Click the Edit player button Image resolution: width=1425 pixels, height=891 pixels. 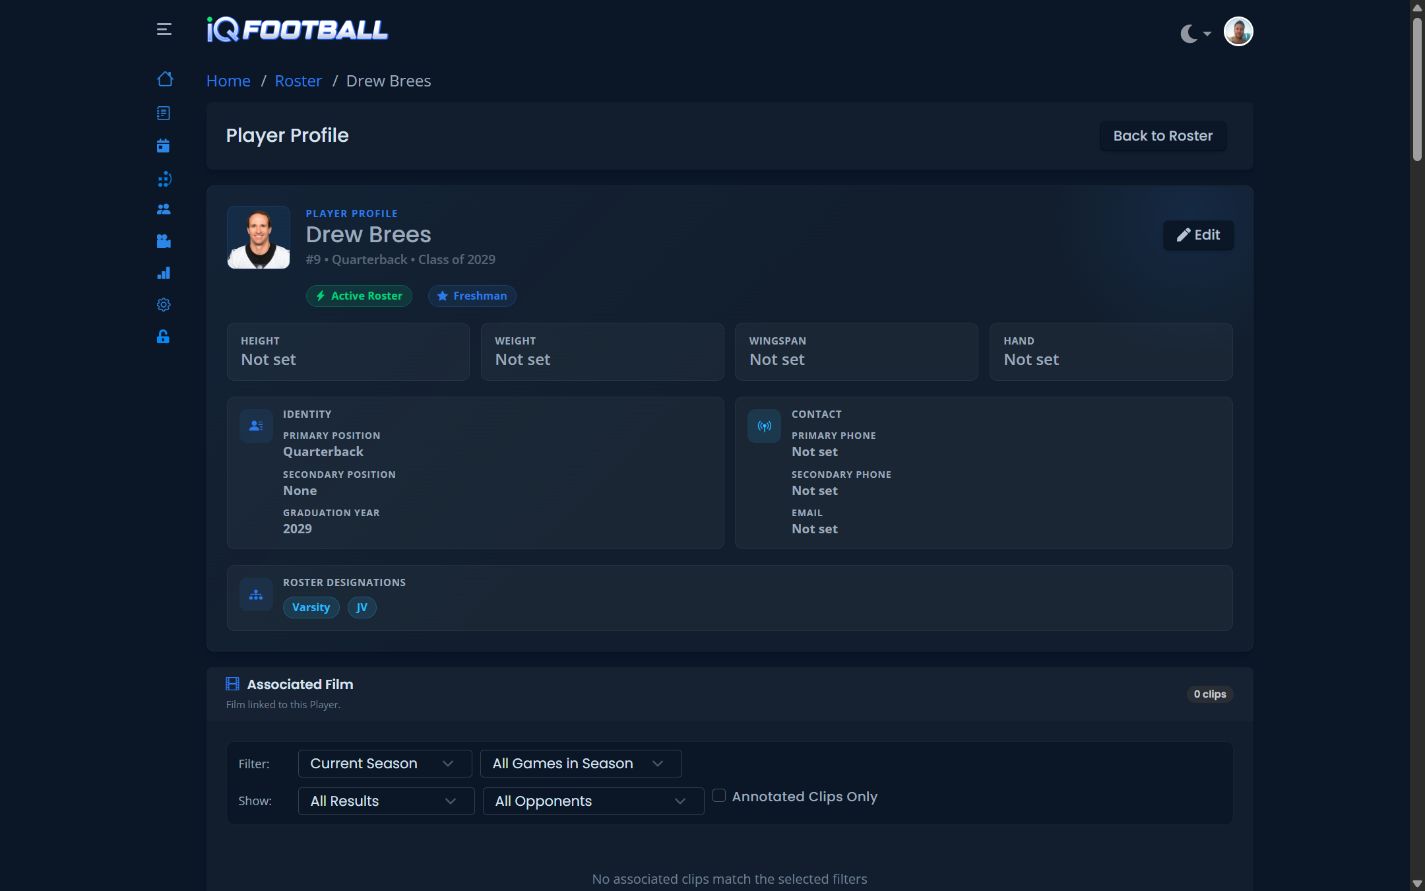[1198, 235]
